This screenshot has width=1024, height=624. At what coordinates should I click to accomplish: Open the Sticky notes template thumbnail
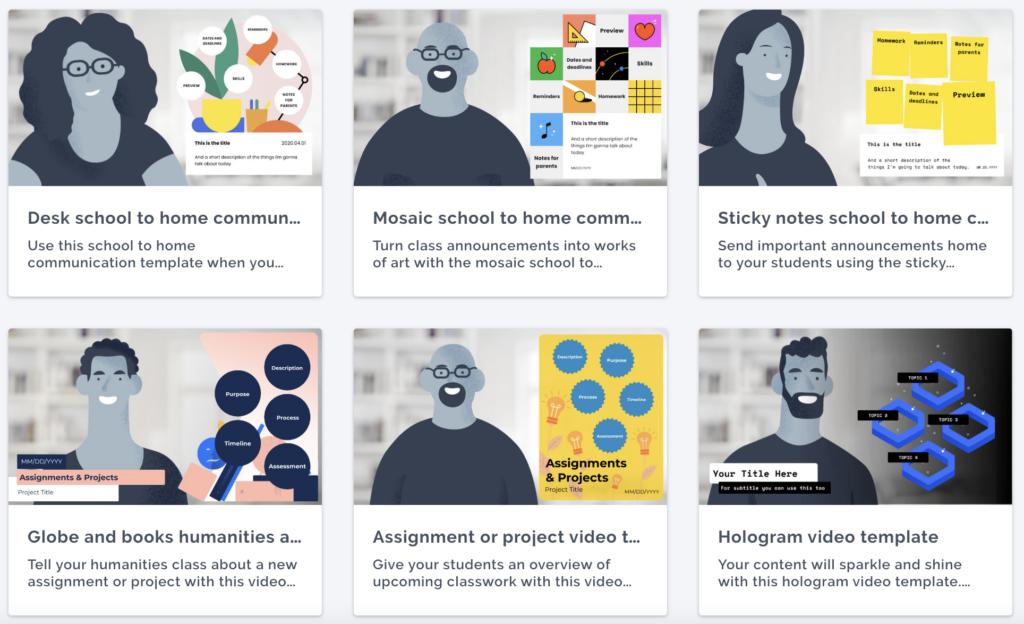pos(856,98)
